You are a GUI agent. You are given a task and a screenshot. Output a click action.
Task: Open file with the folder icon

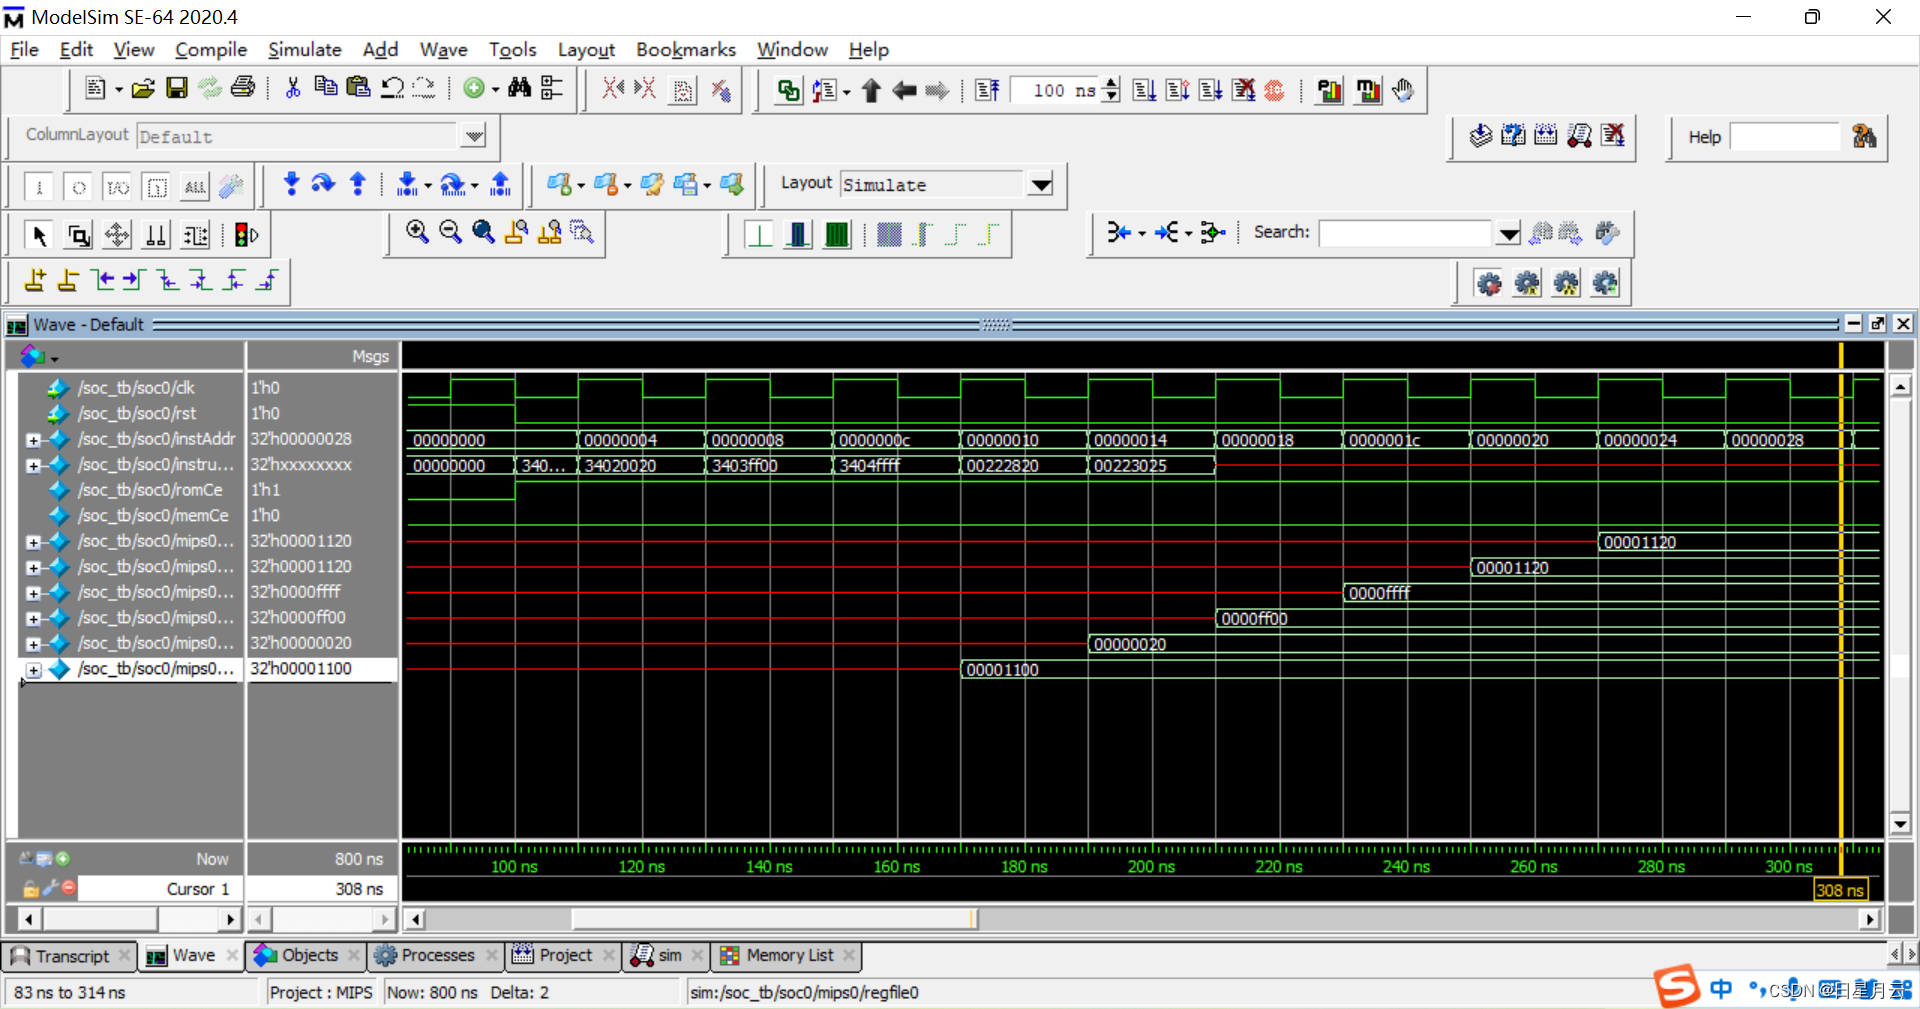pyautogui.click(x=143, y=89)
